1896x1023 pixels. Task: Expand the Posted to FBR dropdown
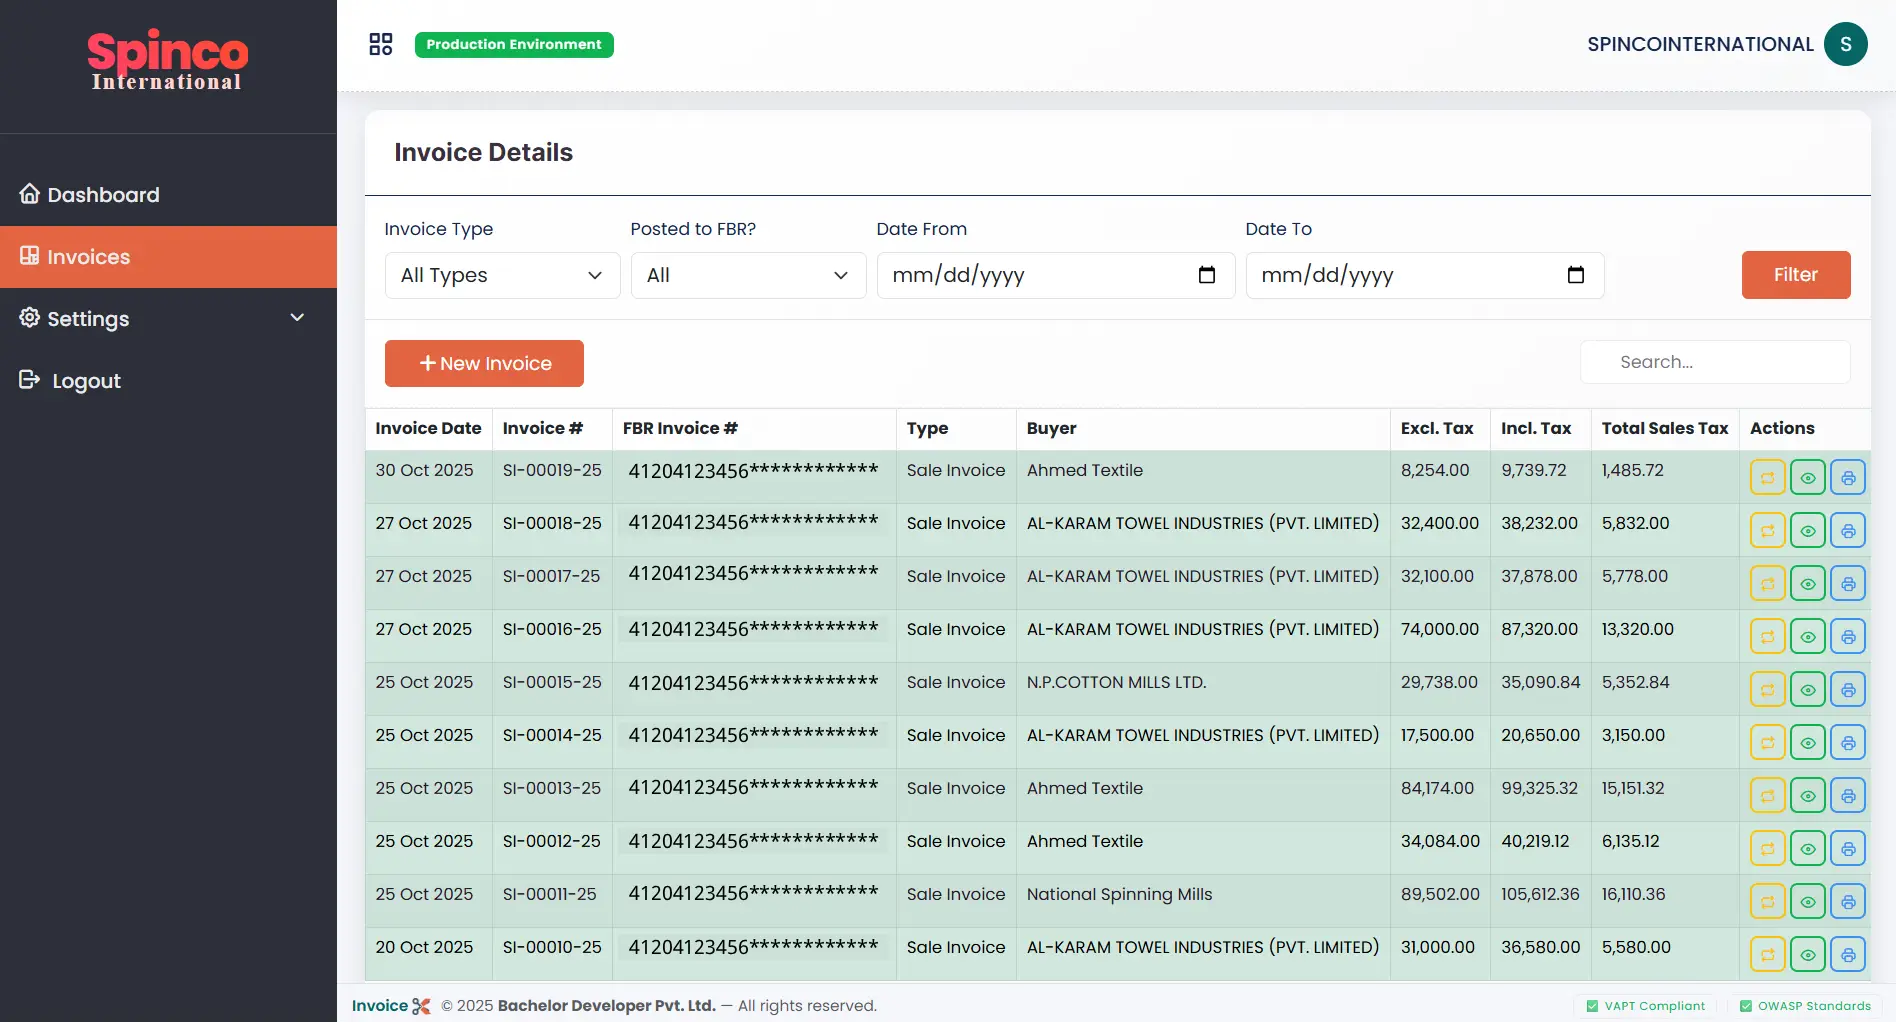[748, 275]
